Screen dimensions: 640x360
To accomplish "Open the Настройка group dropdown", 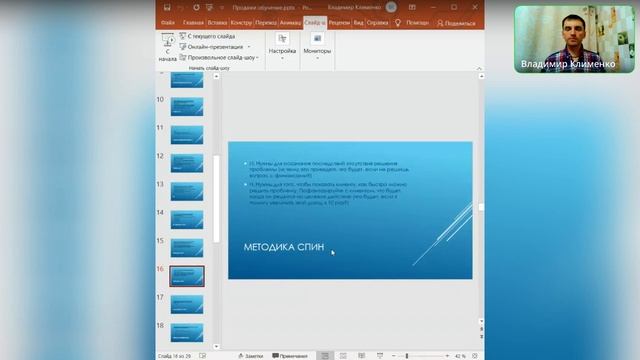I will (282, 47).
